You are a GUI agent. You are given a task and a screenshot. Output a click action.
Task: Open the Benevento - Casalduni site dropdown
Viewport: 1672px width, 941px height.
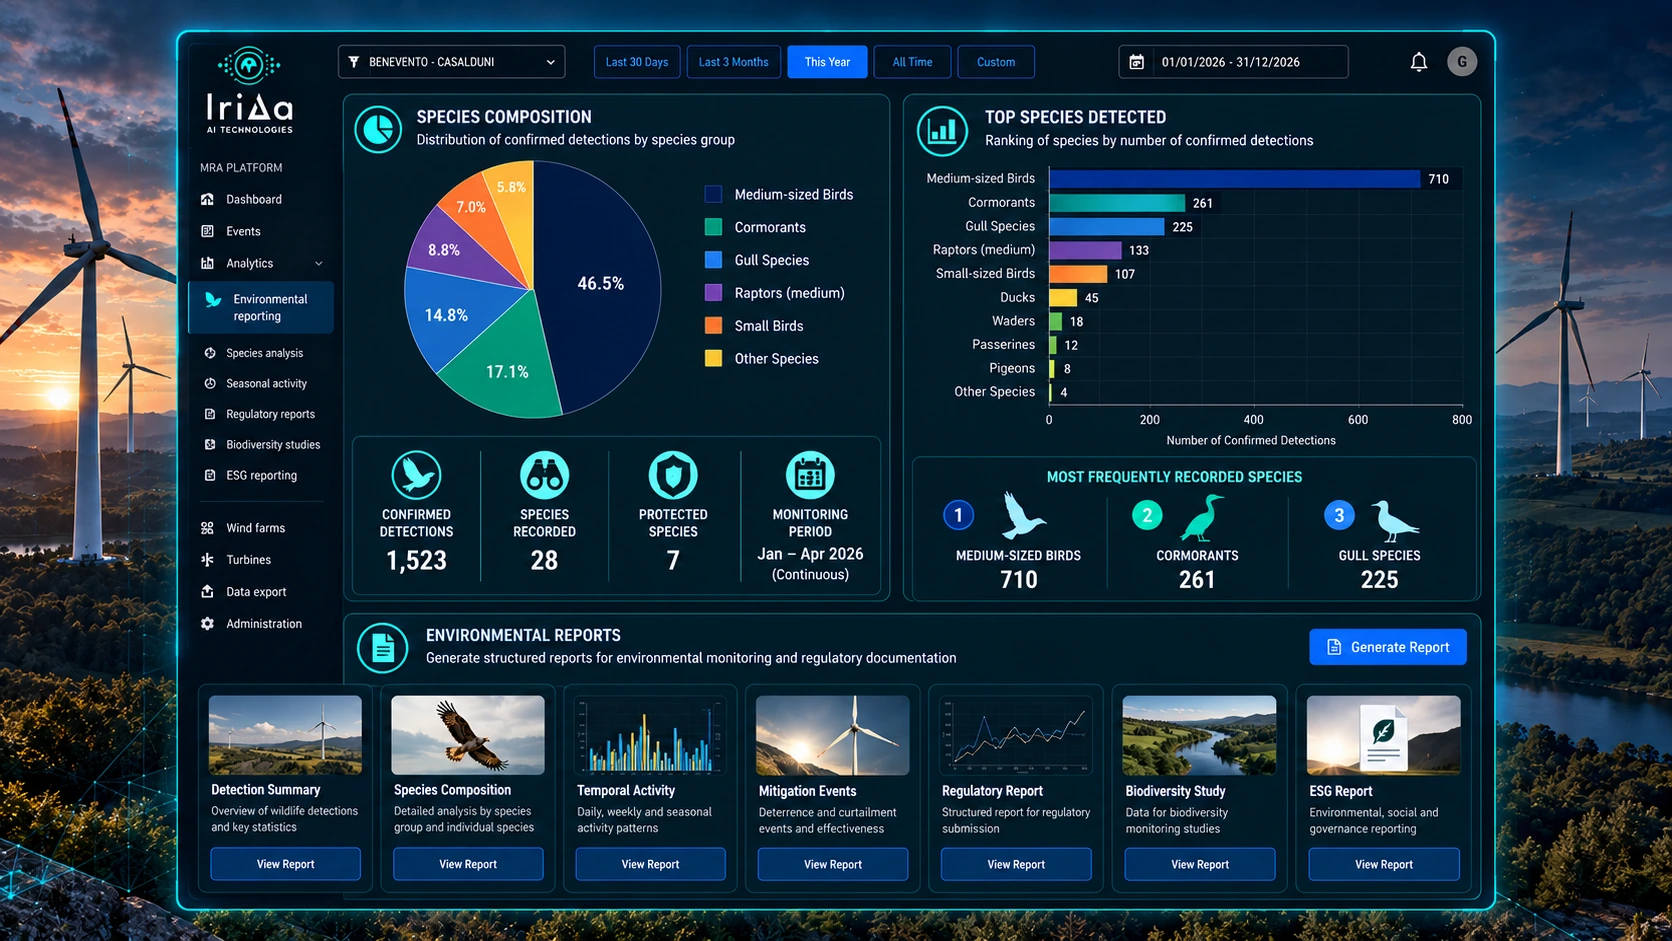click(451, 62)
